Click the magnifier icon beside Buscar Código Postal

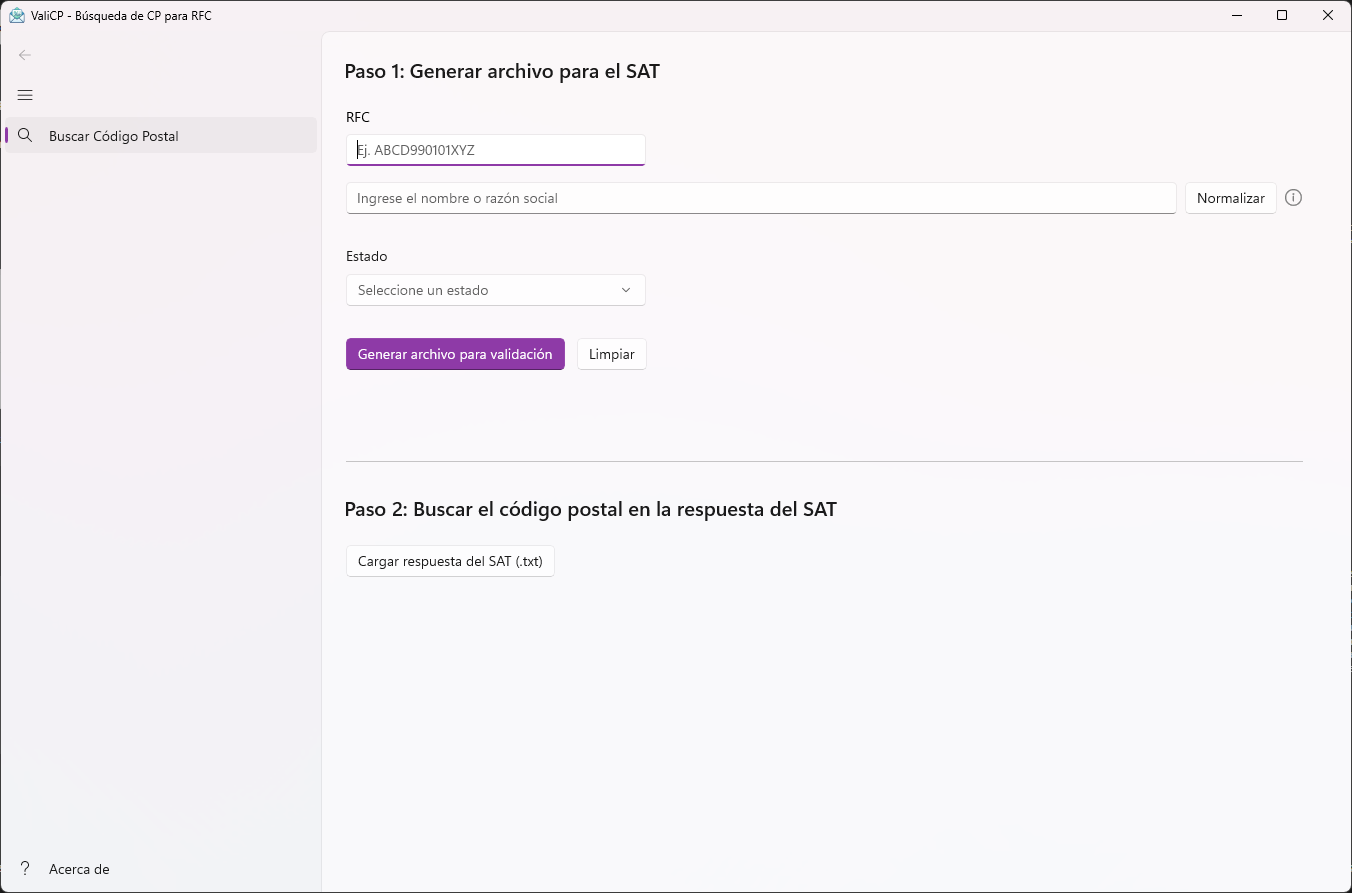[26, 136]
